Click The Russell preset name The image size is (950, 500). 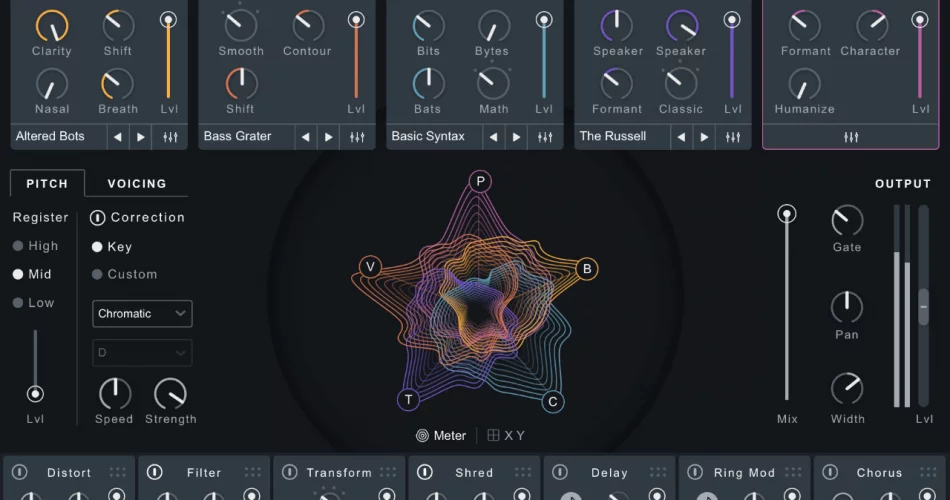click(x=613, y=136)
